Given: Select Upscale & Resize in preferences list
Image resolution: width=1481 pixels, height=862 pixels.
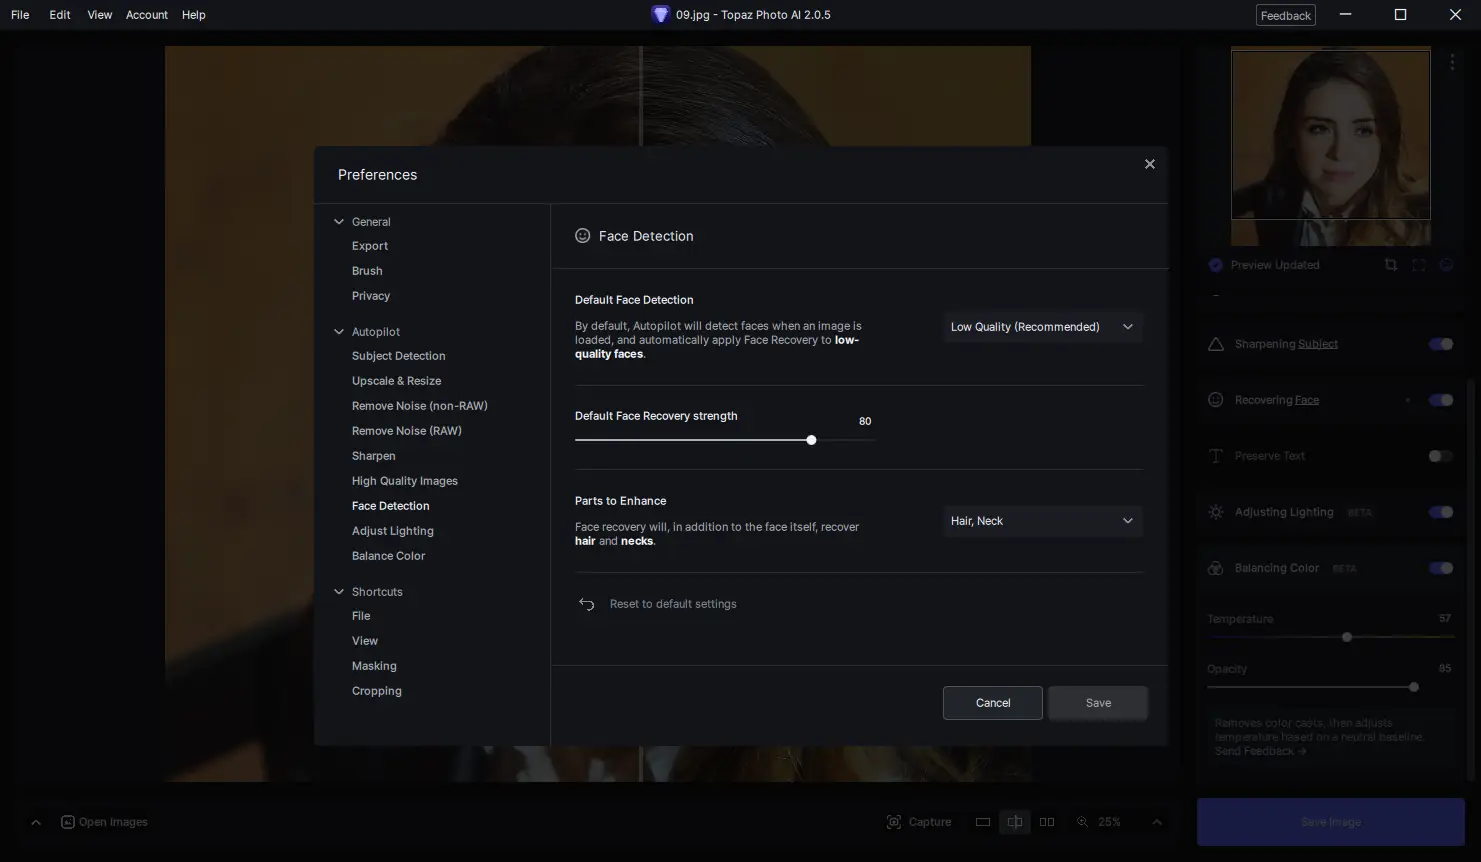Looking at the screenshot, I should [x=396, y=381].
